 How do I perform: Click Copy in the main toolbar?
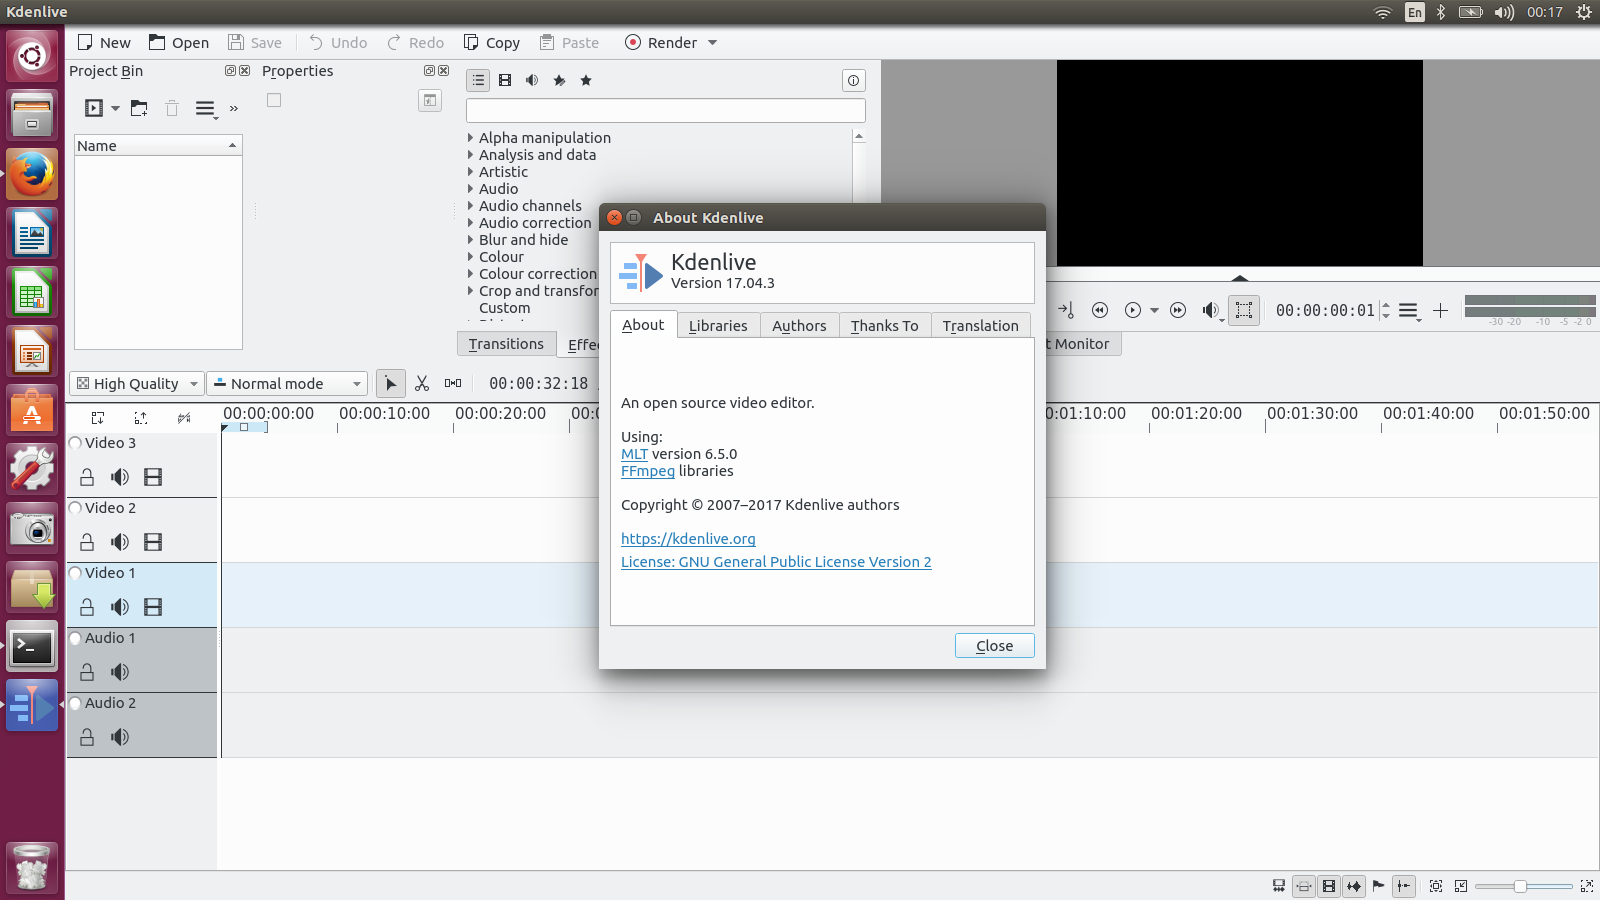click(x=491, y=43)
